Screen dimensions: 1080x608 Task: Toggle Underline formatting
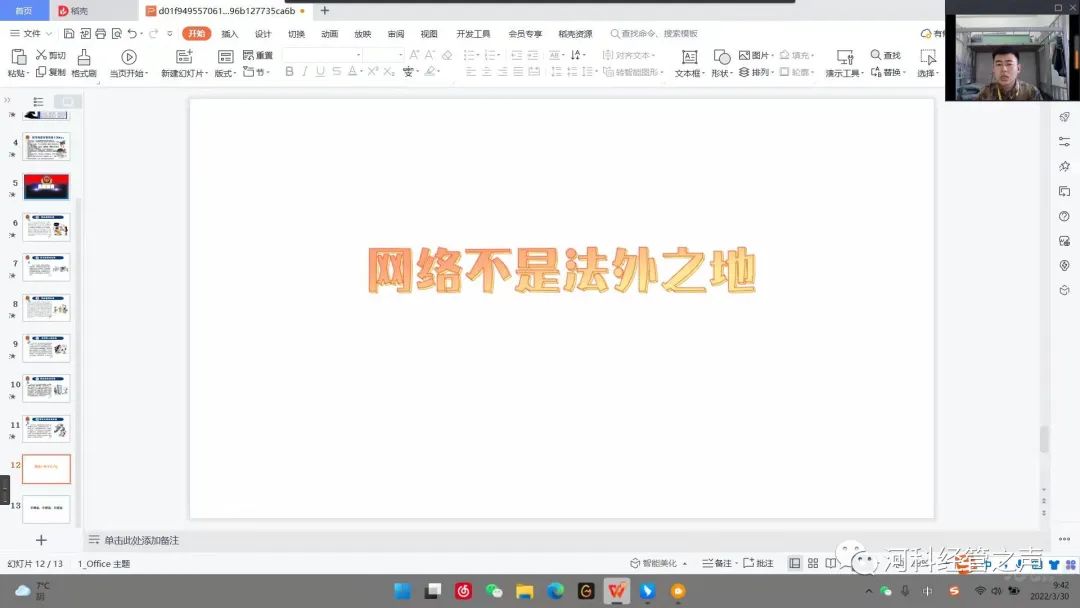pyautogui.click(x=320, y=72)
